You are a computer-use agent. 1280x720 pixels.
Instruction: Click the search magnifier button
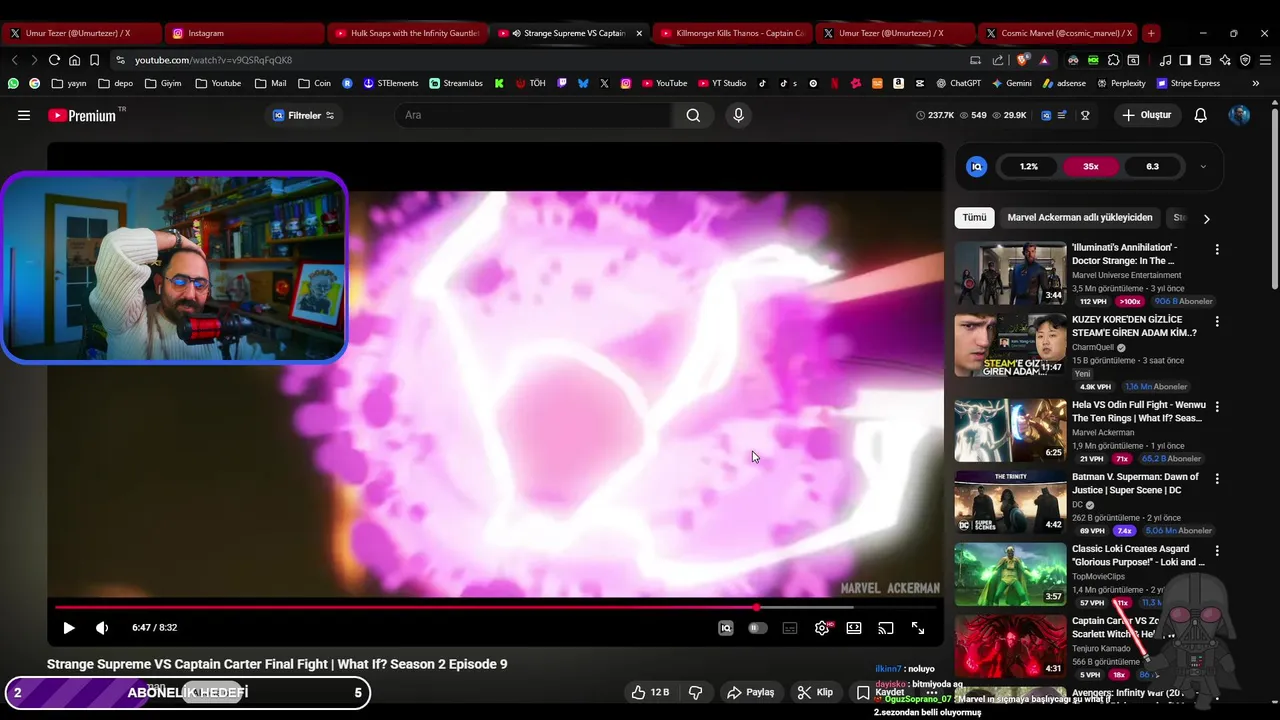[x=693, y=115]
